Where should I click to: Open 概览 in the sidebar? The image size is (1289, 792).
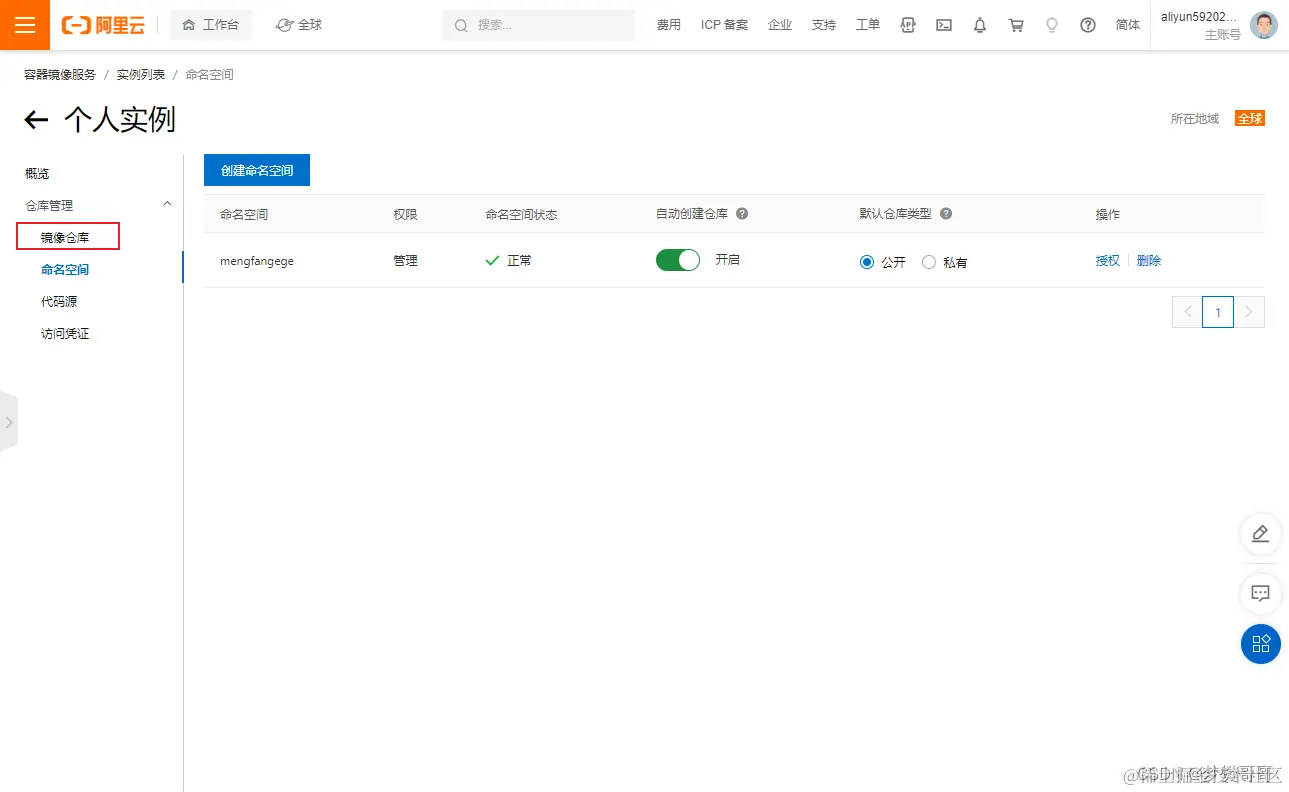point(37,173)
